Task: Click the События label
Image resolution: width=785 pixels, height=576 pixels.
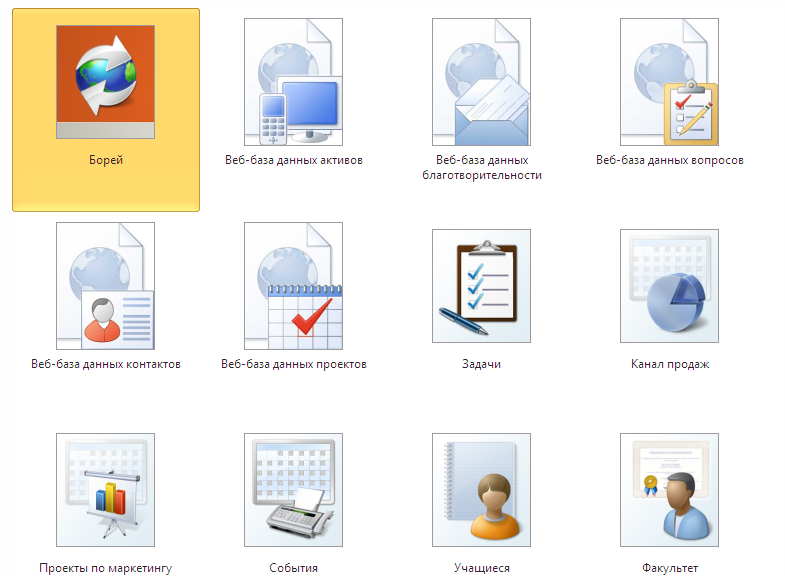Action: (x=293, y=568)
